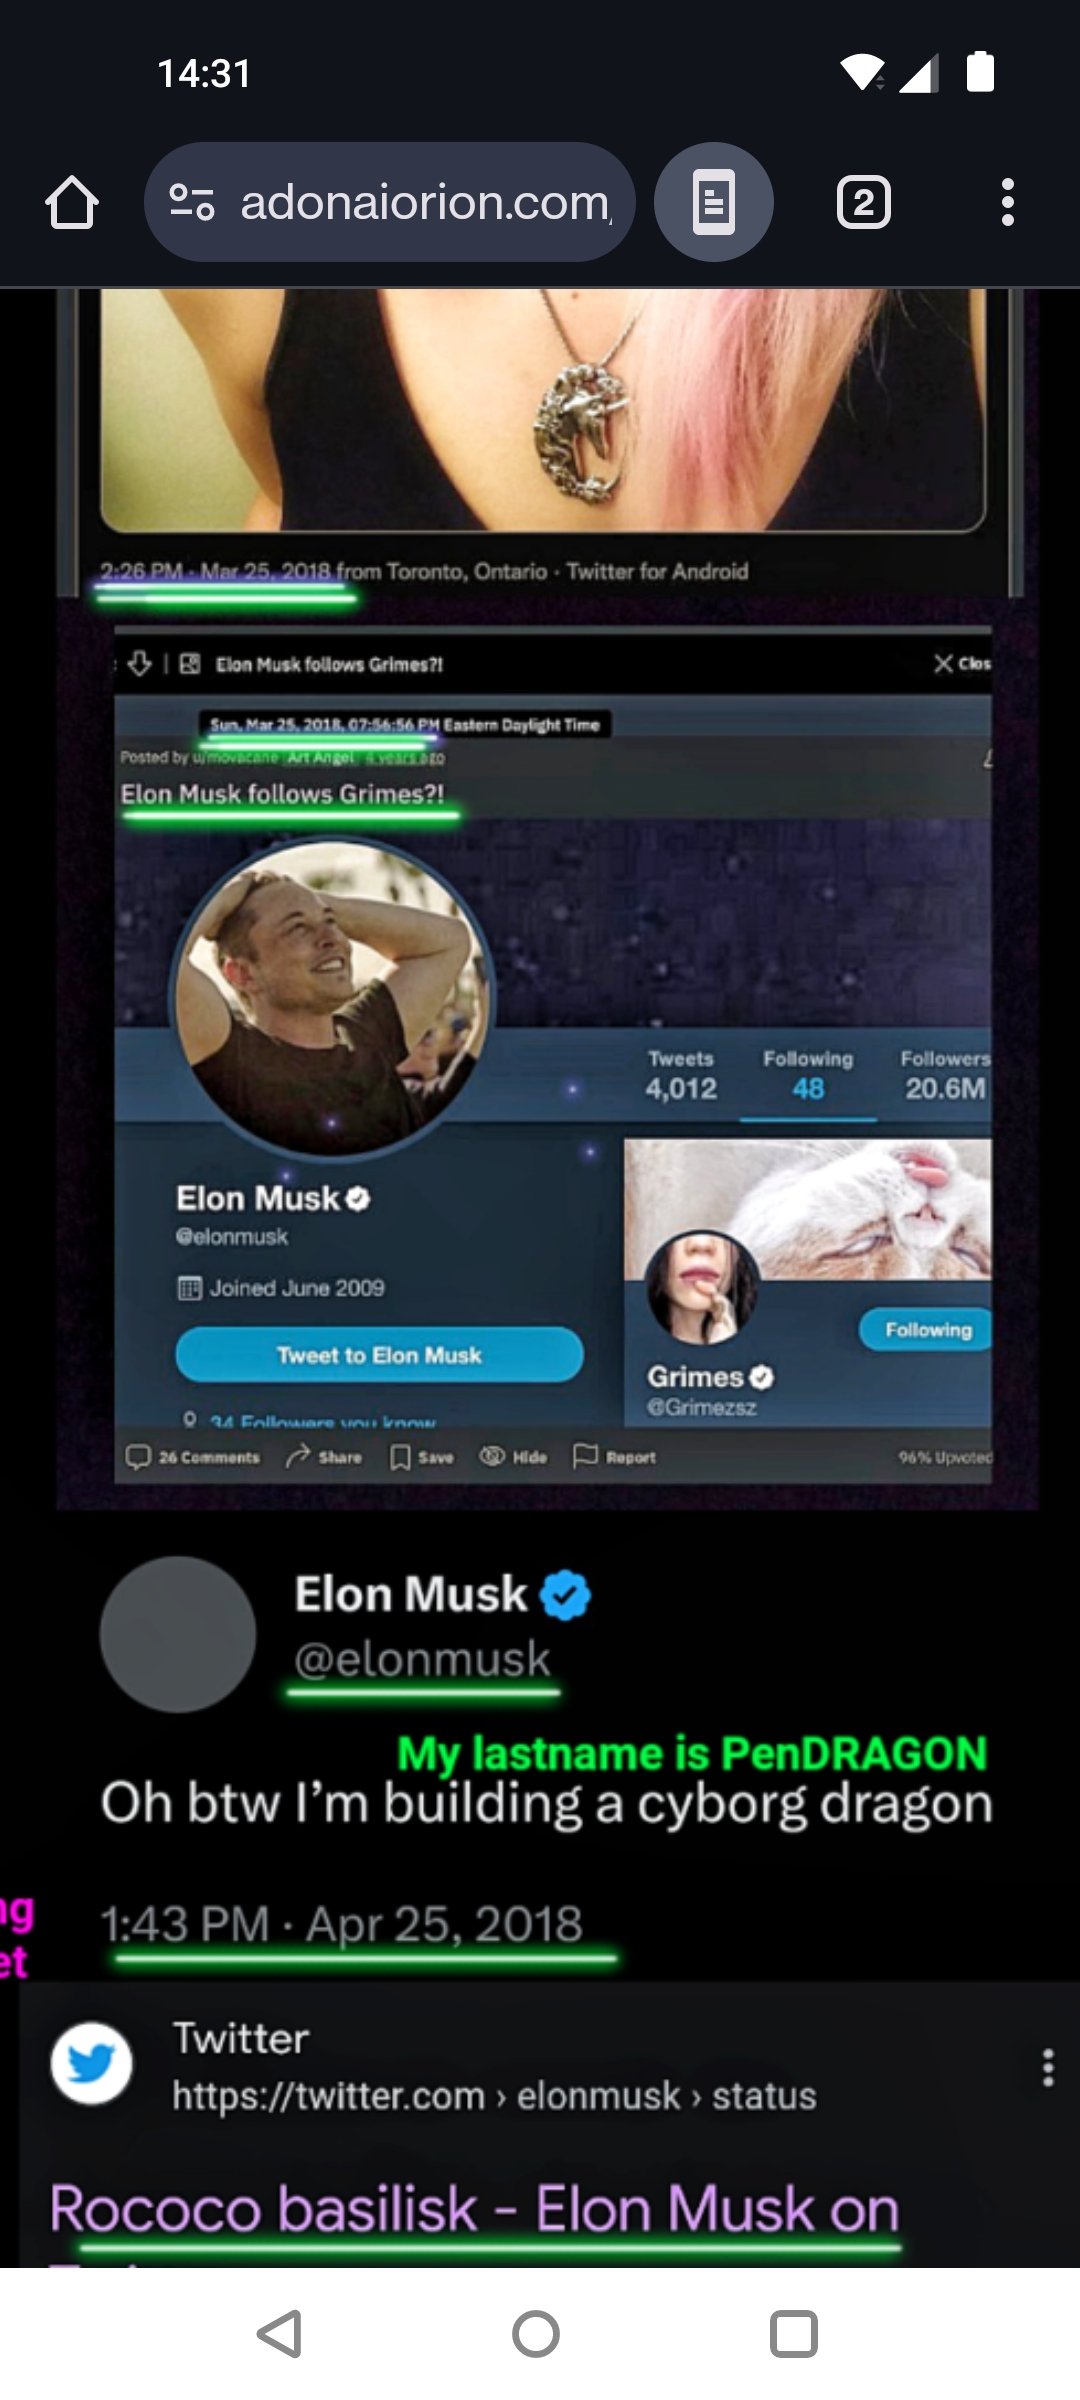
Task: Open Chrome's three-dot overflow menu
Action: (1008, 203)
